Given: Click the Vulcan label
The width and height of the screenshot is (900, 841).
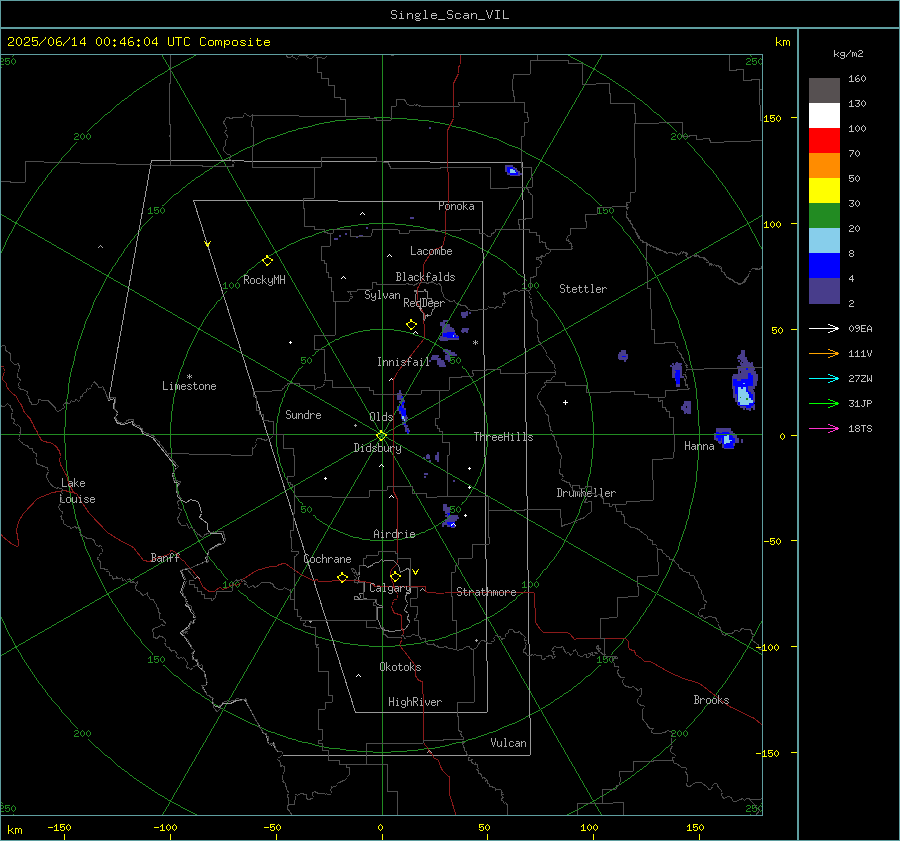Looking at the screenshot, I should (508, 743).
